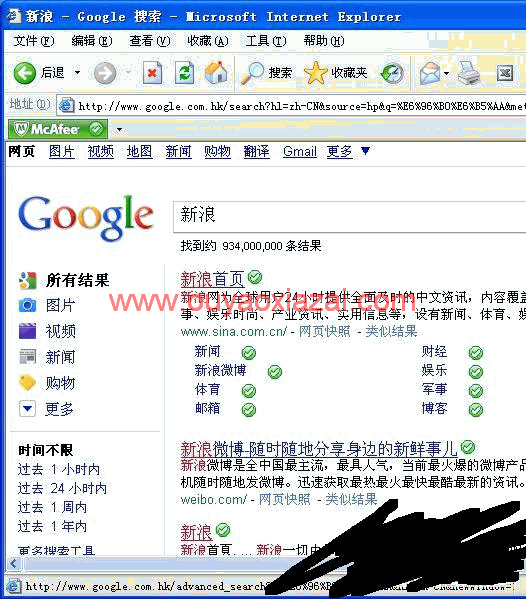Open the 工具(T) menu

[x=265, y=40]
